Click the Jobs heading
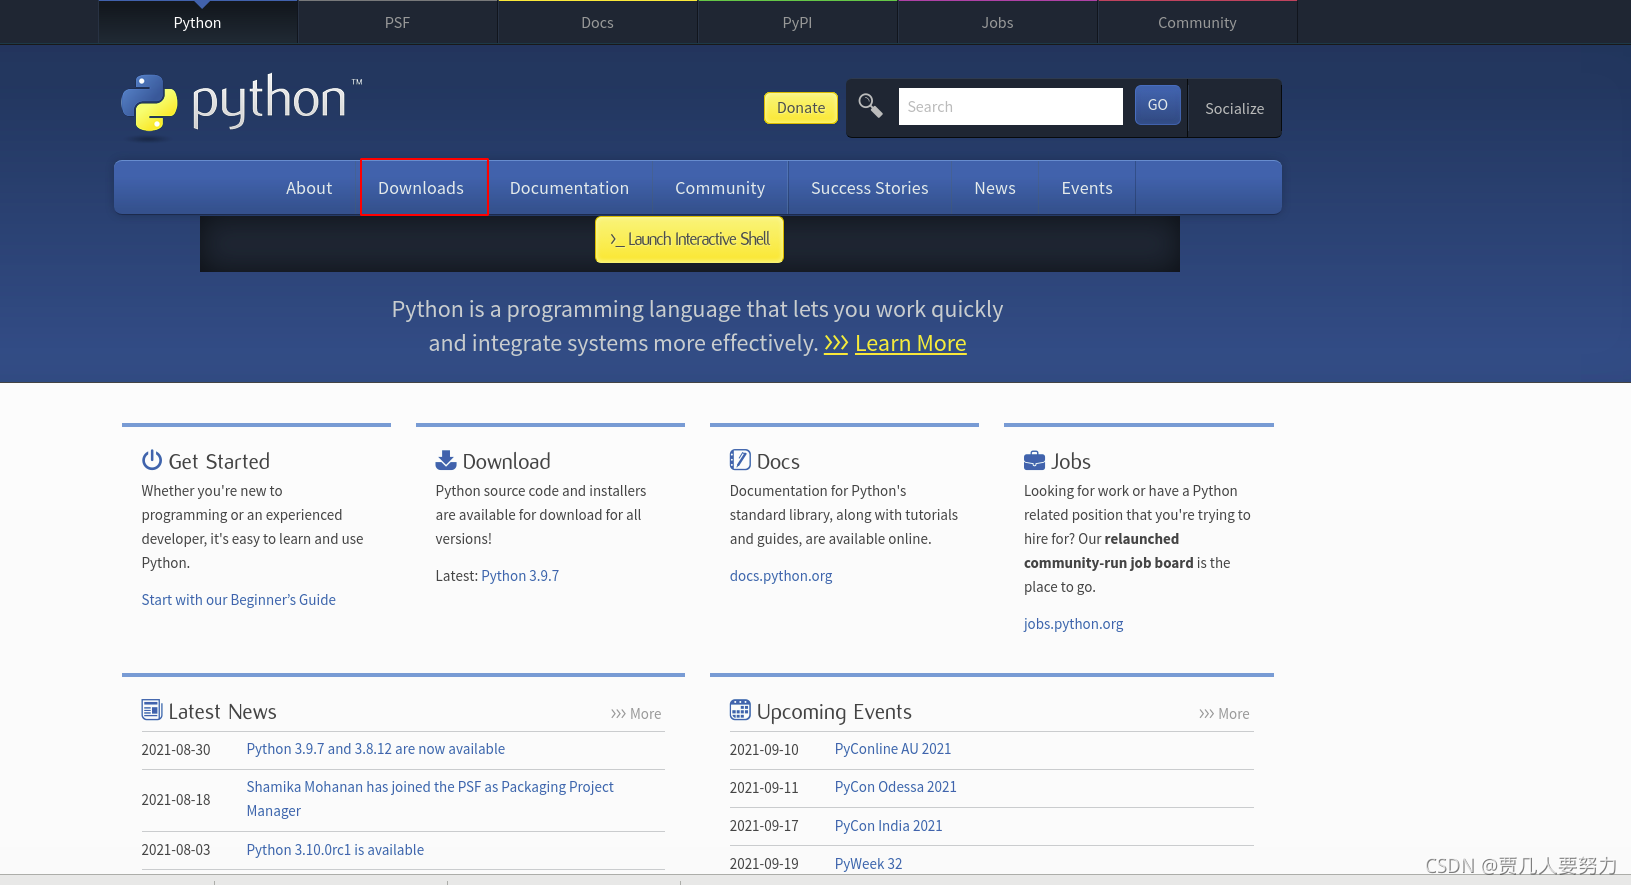This screenshot has width=1631, height=885. [1071, 461]
